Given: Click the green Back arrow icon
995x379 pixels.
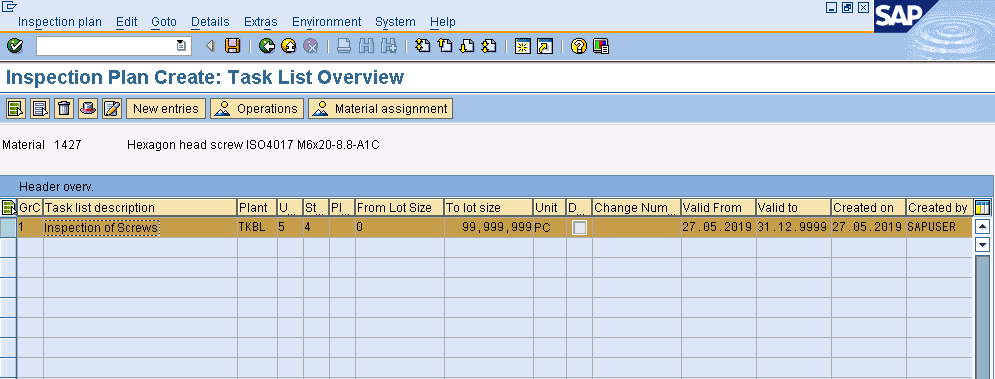Looking at the screenshot, I should (x=267, y=46).
